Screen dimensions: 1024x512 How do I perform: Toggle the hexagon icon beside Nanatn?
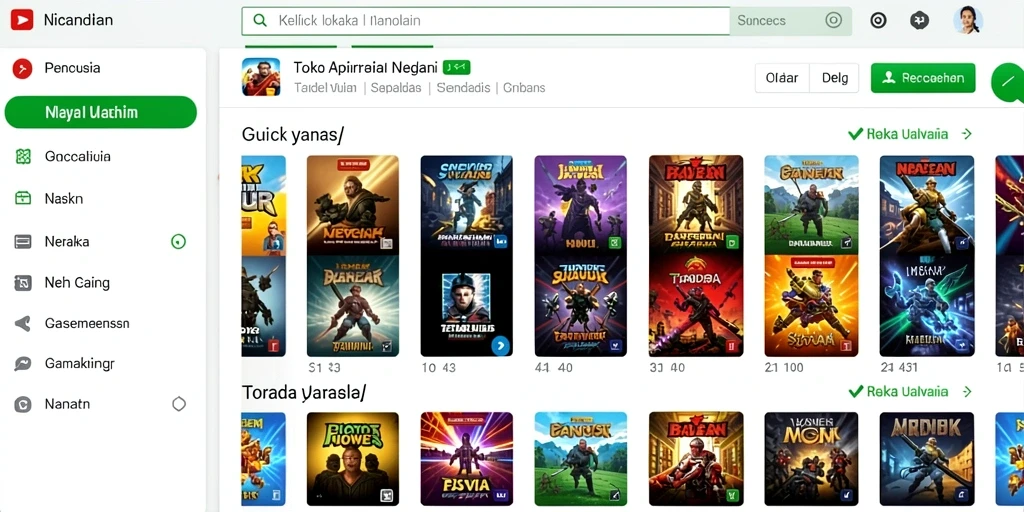click(x=179, y=404)
